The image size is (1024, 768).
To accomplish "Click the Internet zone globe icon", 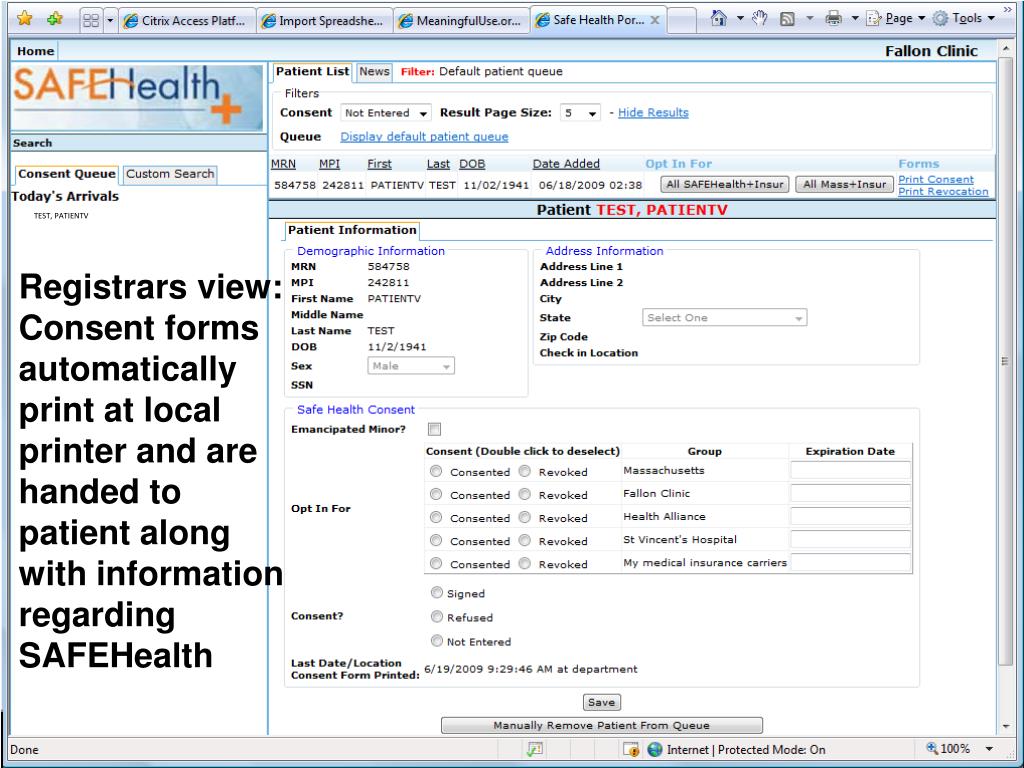I will [655, 750].
